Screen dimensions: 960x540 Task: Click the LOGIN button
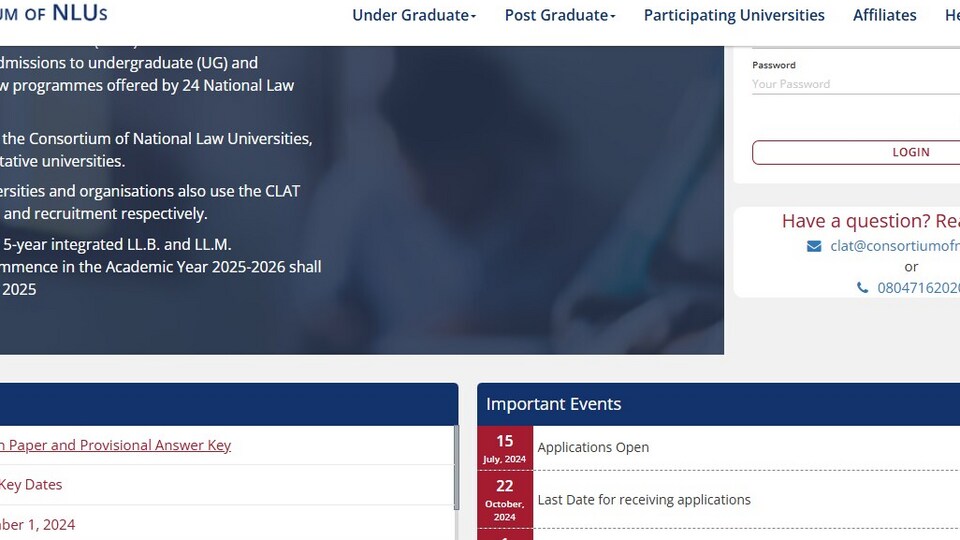pyautogui.click(x=856, y=152)
